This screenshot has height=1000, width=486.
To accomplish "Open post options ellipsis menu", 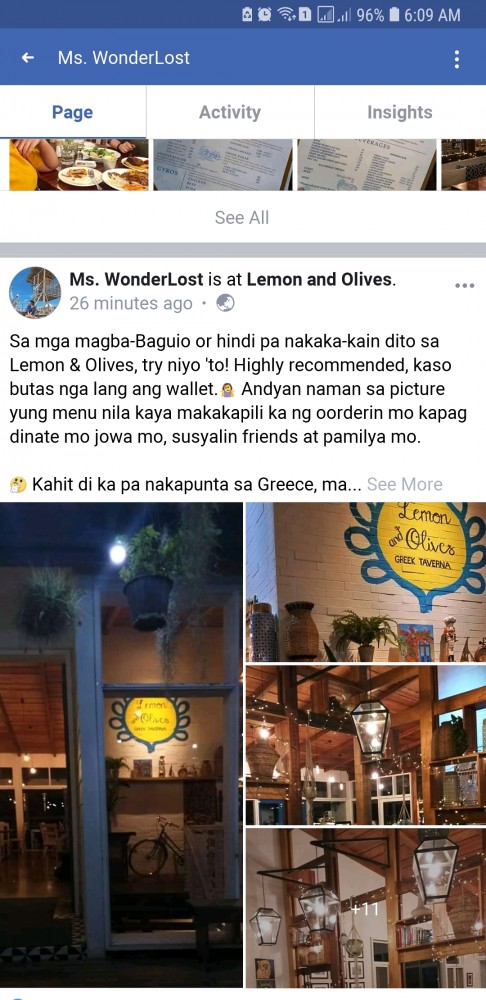I will pos(464,285).
